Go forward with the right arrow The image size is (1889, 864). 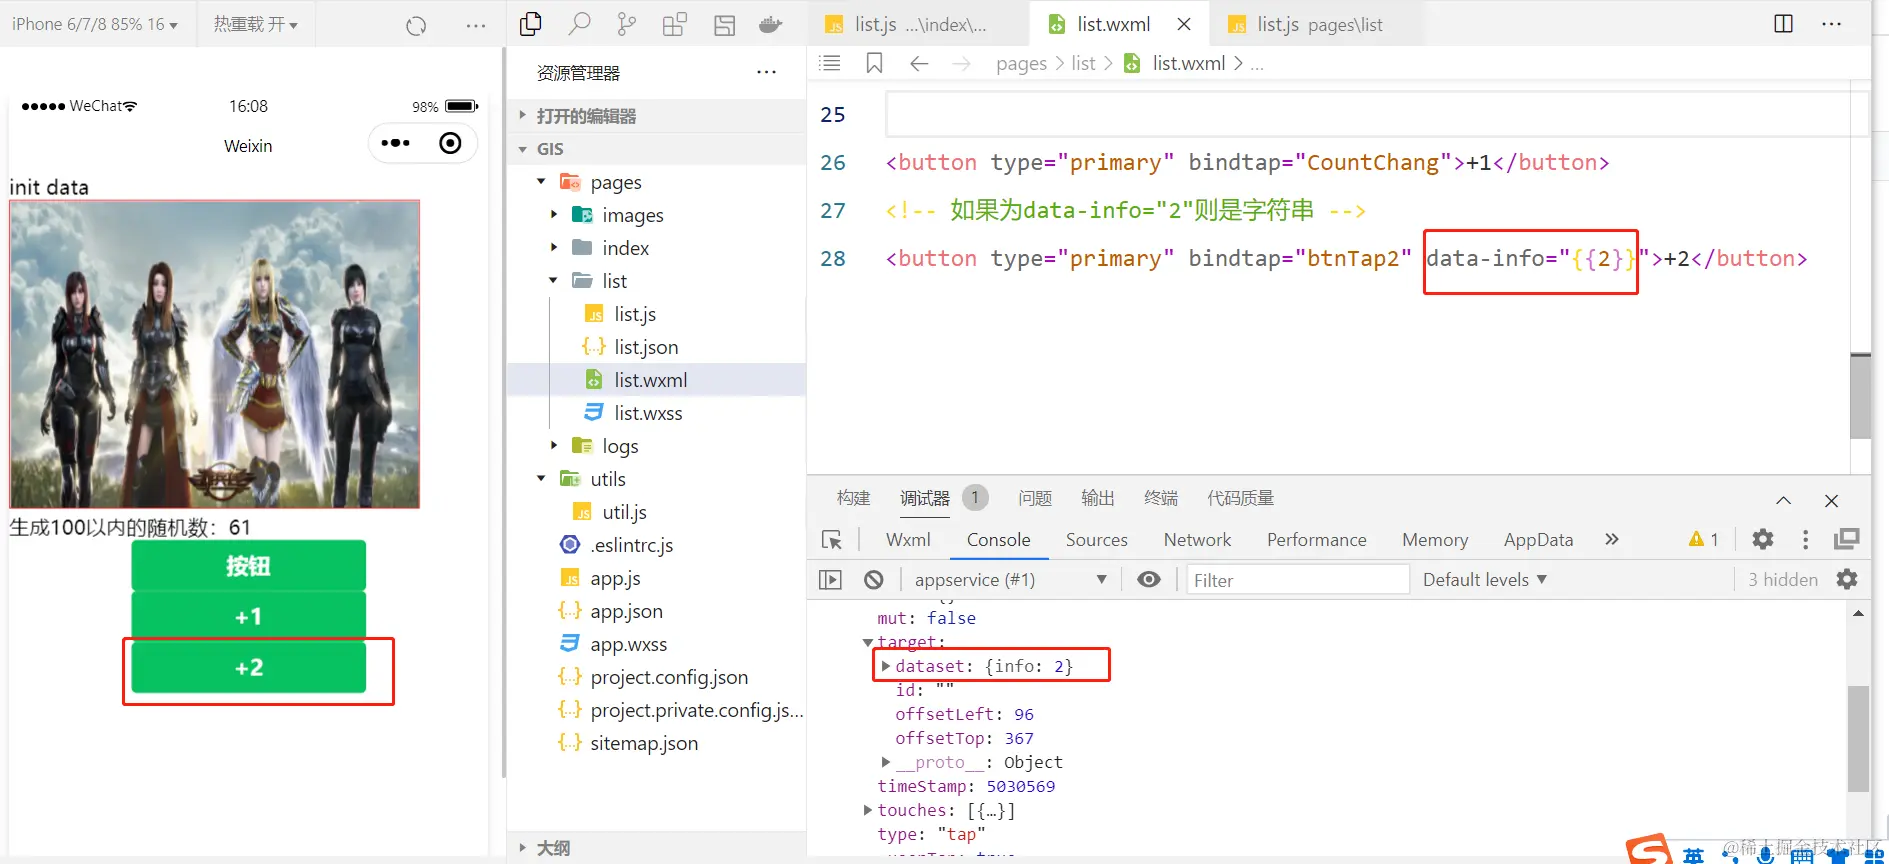[961, 64]
